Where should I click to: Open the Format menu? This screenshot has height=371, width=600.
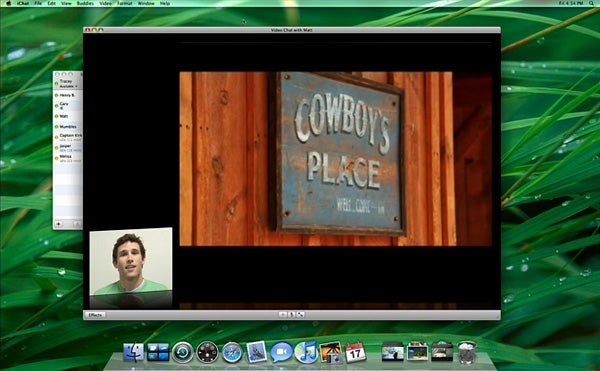tap(124, 3)
